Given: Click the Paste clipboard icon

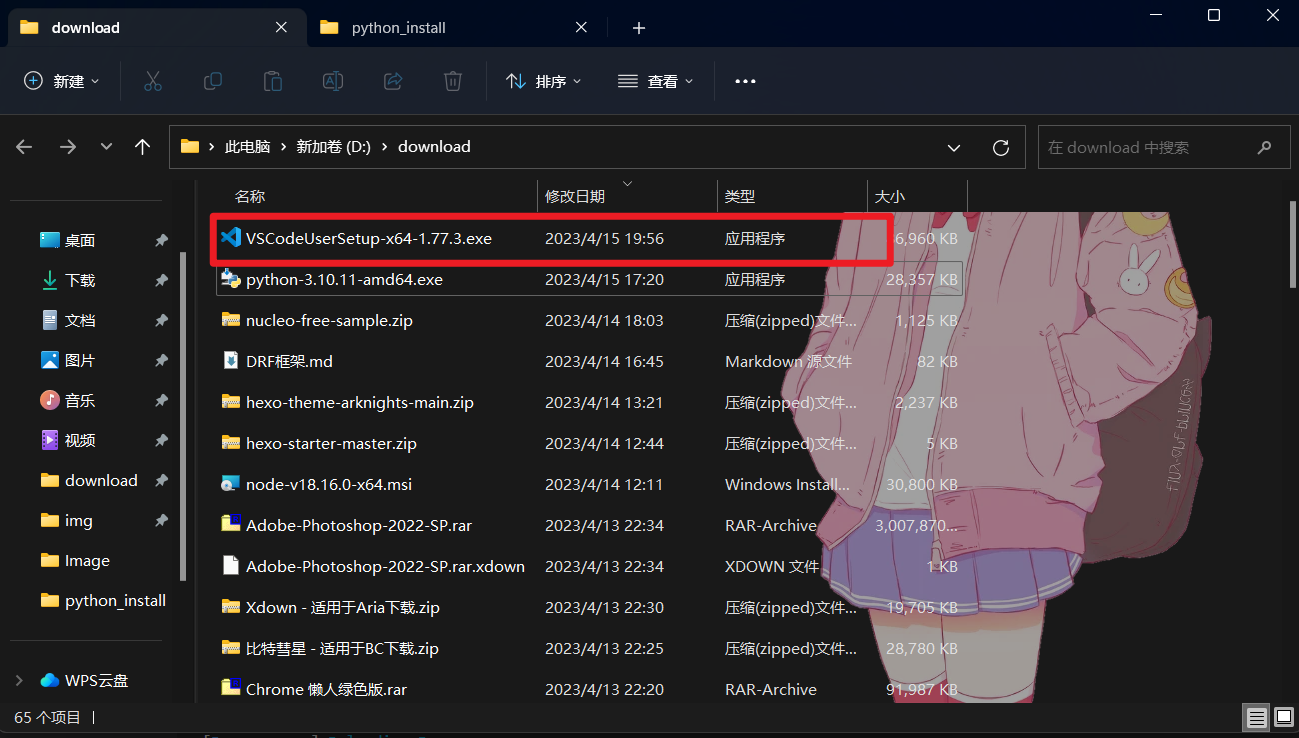Looking at the screenshot, I should pyautogui.click(x=273, y=81).
